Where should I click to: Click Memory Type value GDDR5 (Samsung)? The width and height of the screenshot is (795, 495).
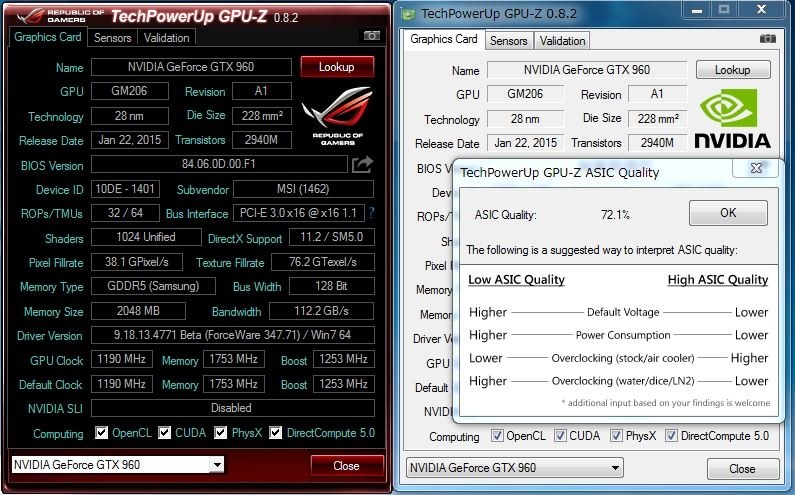point(153,286)
